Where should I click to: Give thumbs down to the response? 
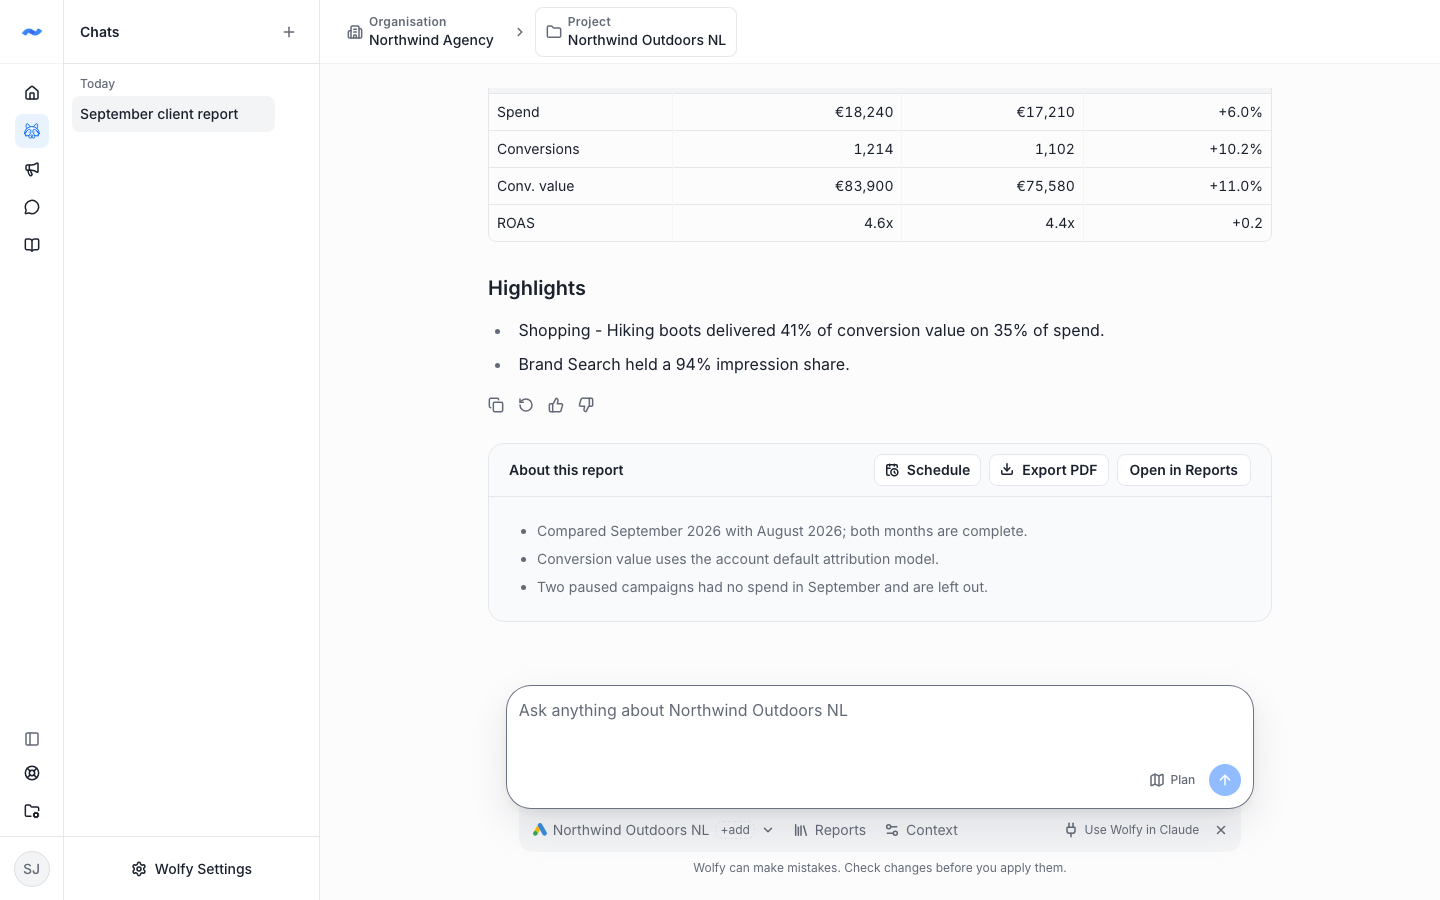point(586,405)
